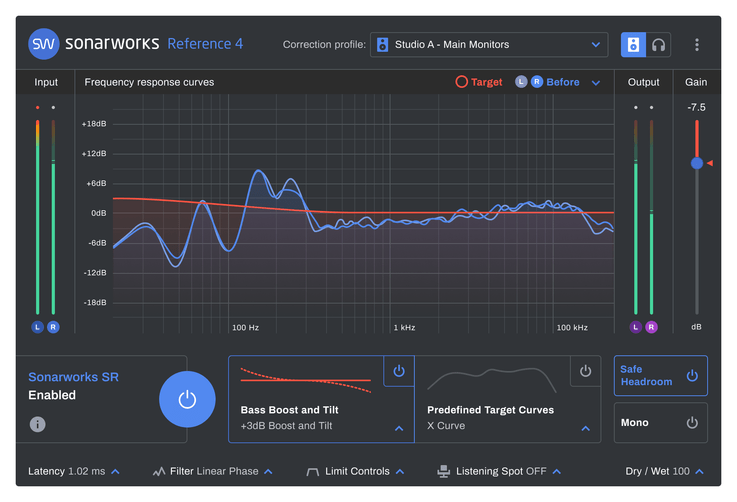This screenshot has width=737, height=502.
Task: Click the Sonarworks SW logo
Action: point(43,44)
